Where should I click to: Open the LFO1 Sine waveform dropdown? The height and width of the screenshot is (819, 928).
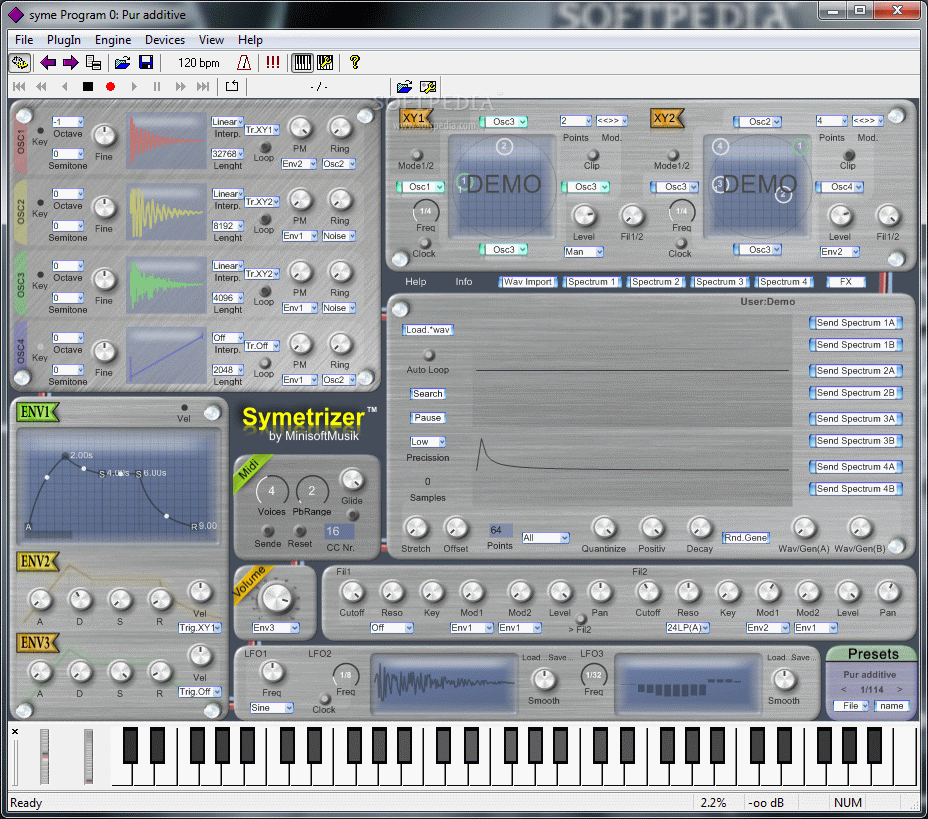(x=272, y=708)
